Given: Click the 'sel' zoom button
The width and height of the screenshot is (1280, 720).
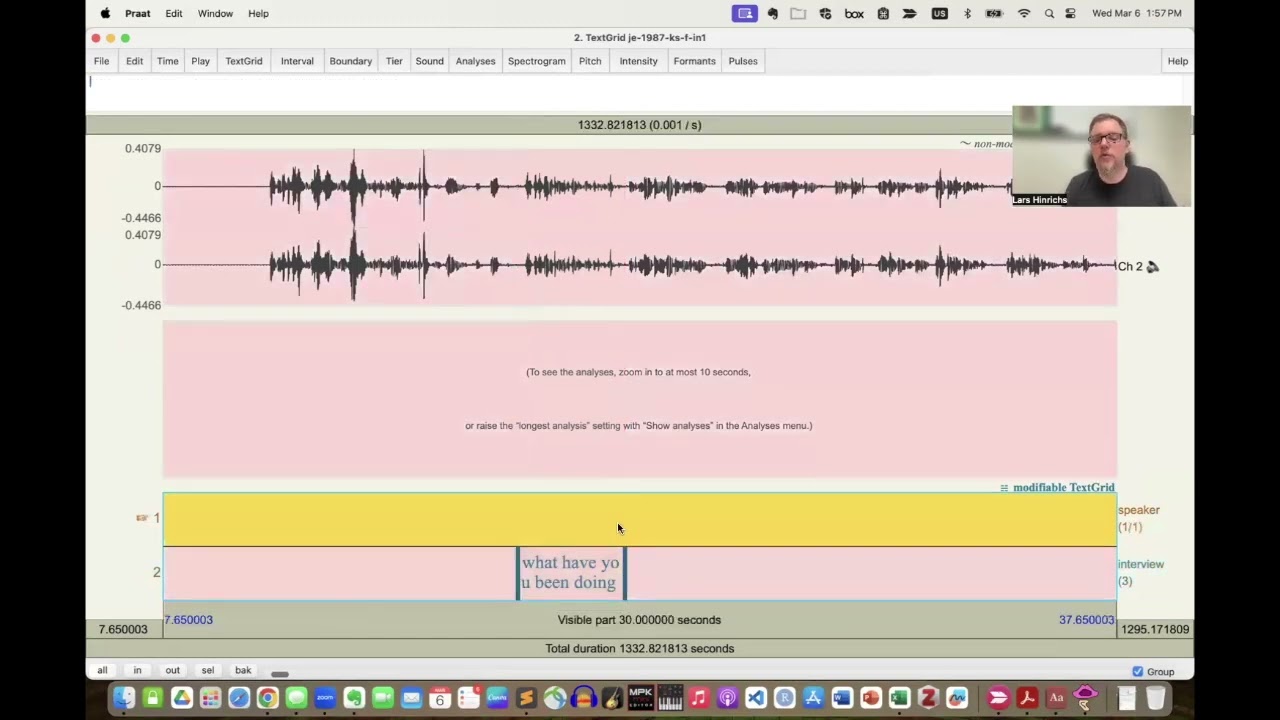Looking at the screenshot, I should tap(207, 670).
